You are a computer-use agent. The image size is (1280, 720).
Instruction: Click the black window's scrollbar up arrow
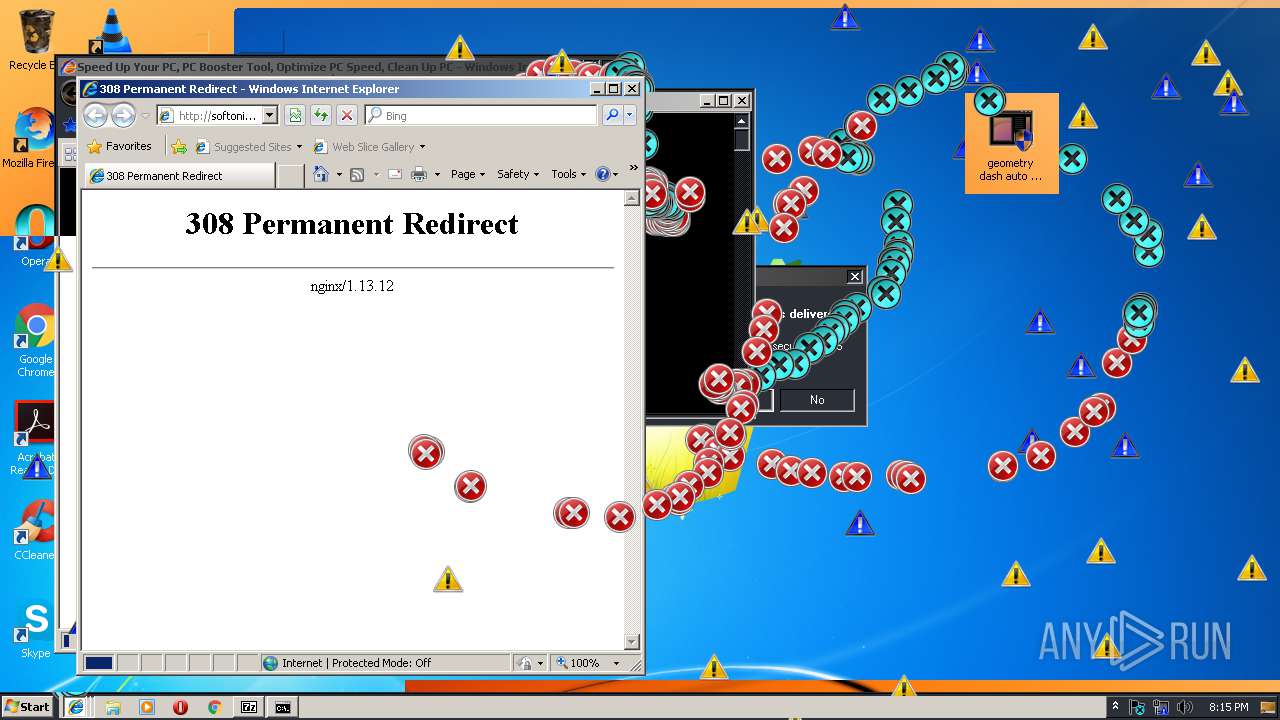tap(742, 121)
